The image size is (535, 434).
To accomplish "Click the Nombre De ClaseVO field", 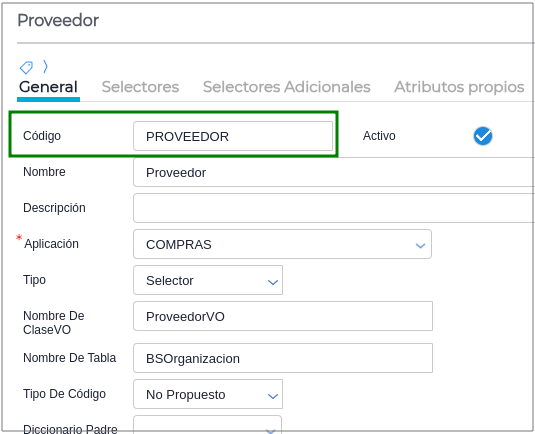I will pyautogui.click(x=283, y=316).
